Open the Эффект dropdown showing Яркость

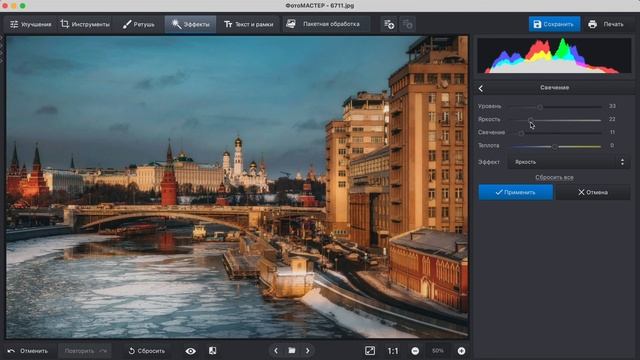coord(569,162)
